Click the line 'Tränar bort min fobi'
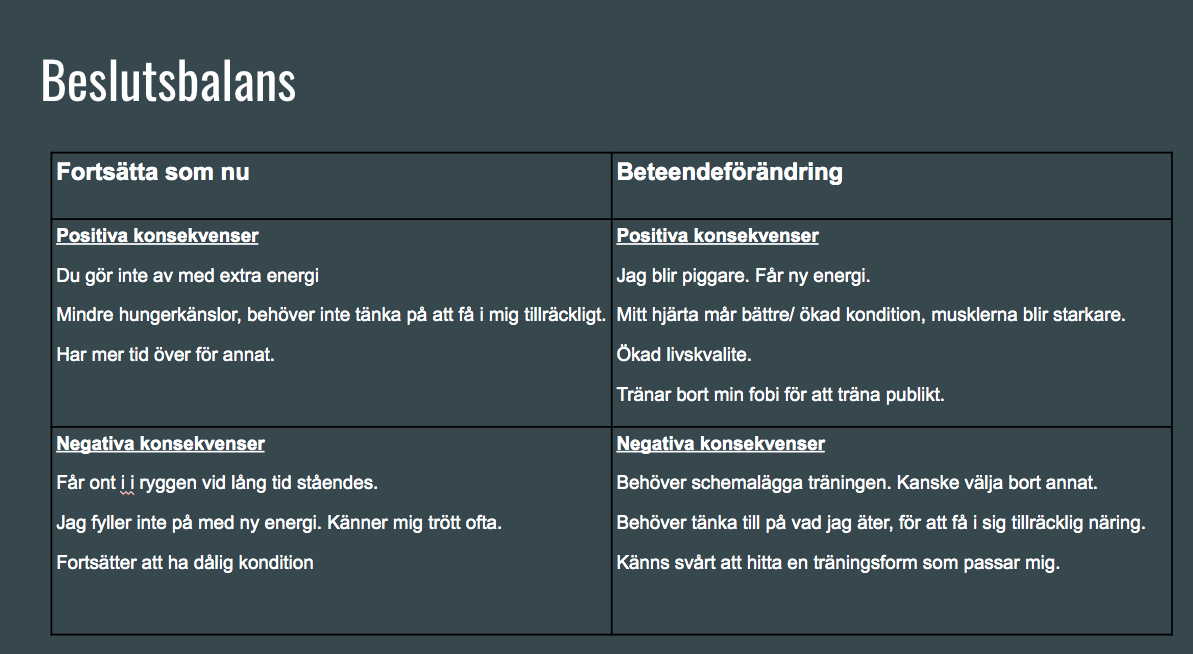Viewport: 1193px width, 654px height. click(x=781, y=395)
